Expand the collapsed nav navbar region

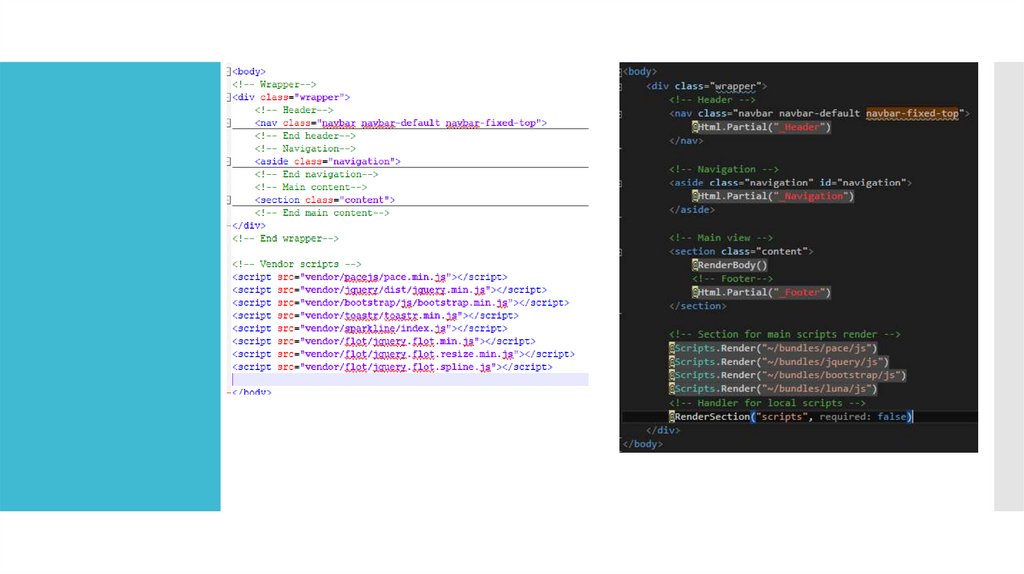(229, 123)
